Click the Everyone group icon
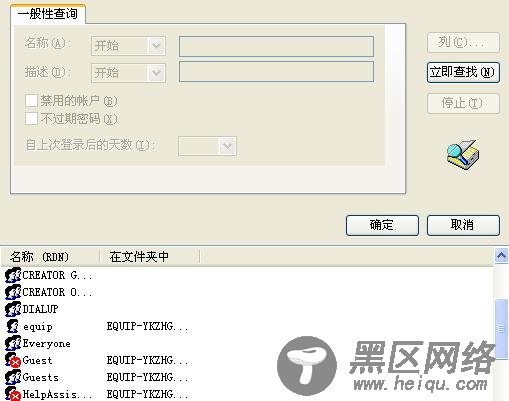 [x=13, y=343]
